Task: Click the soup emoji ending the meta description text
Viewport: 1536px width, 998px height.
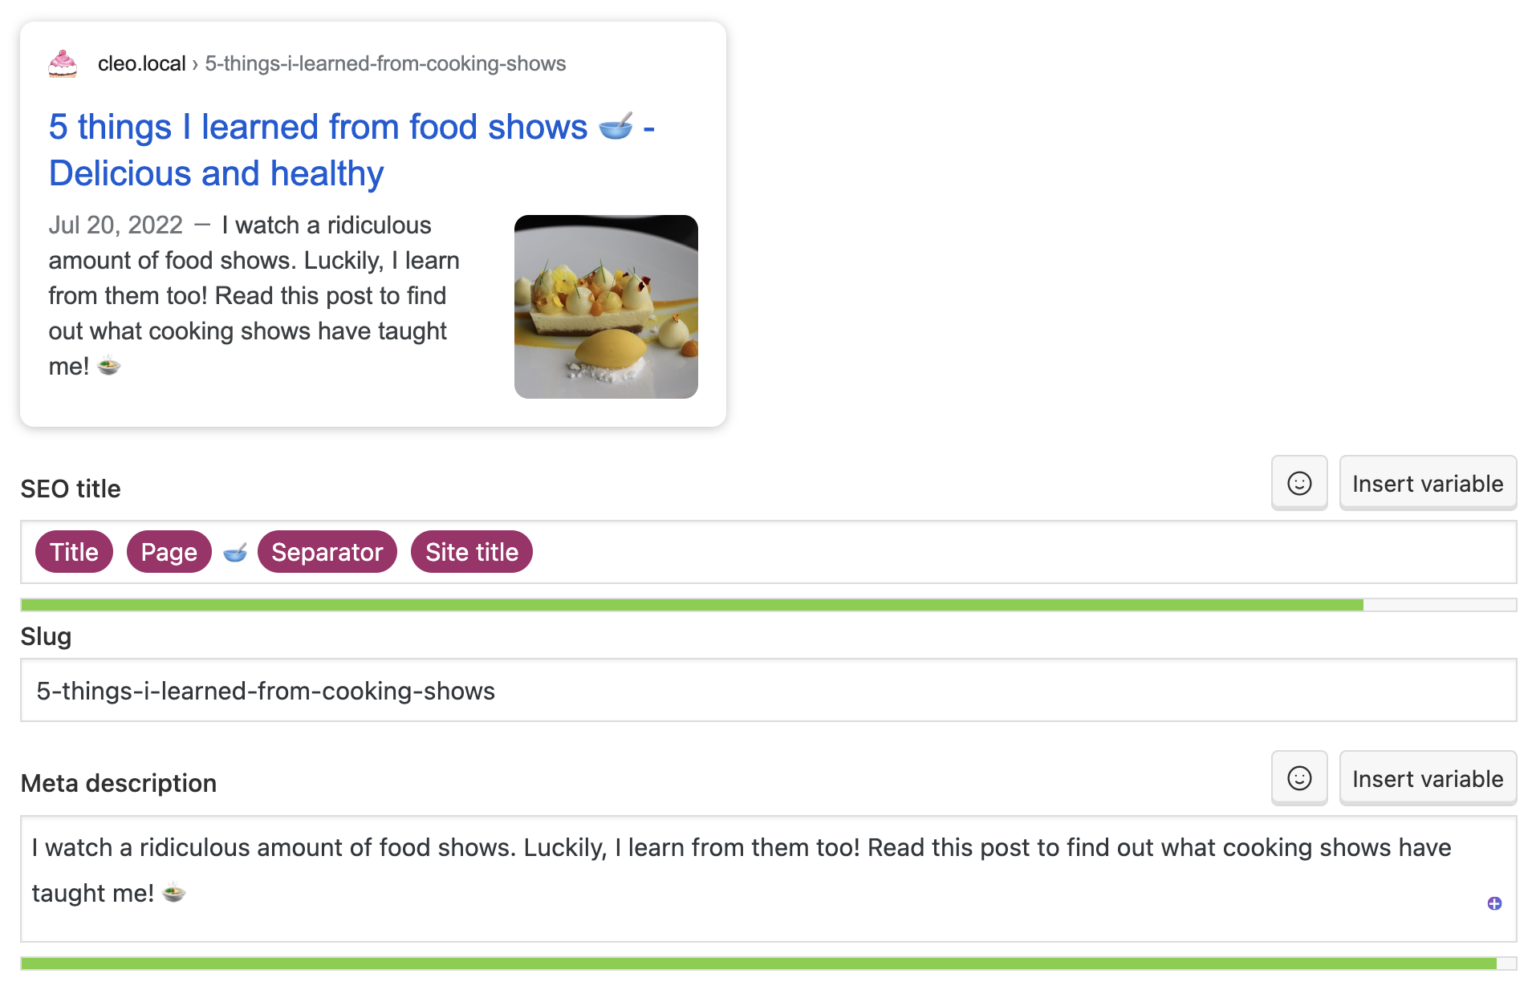Action: (x=173, y=893)
